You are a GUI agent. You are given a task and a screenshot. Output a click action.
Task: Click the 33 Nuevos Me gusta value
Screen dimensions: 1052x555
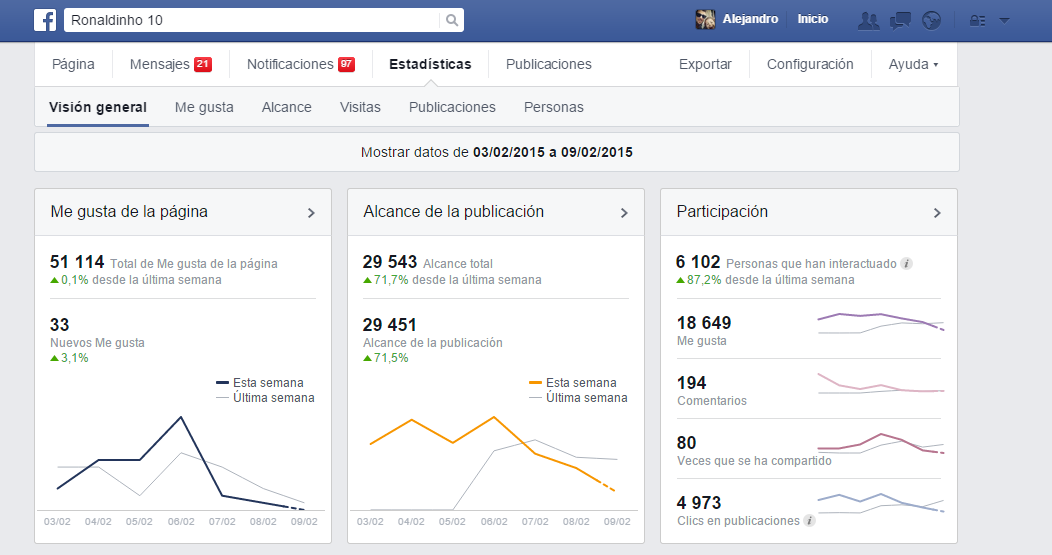[60, 325]
